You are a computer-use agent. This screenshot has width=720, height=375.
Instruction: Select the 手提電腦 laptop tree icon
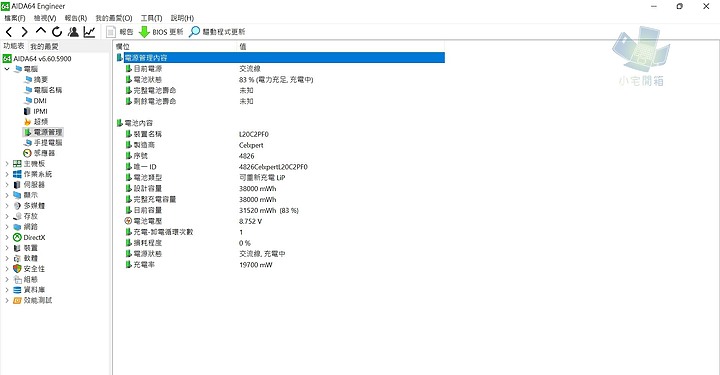28,143
